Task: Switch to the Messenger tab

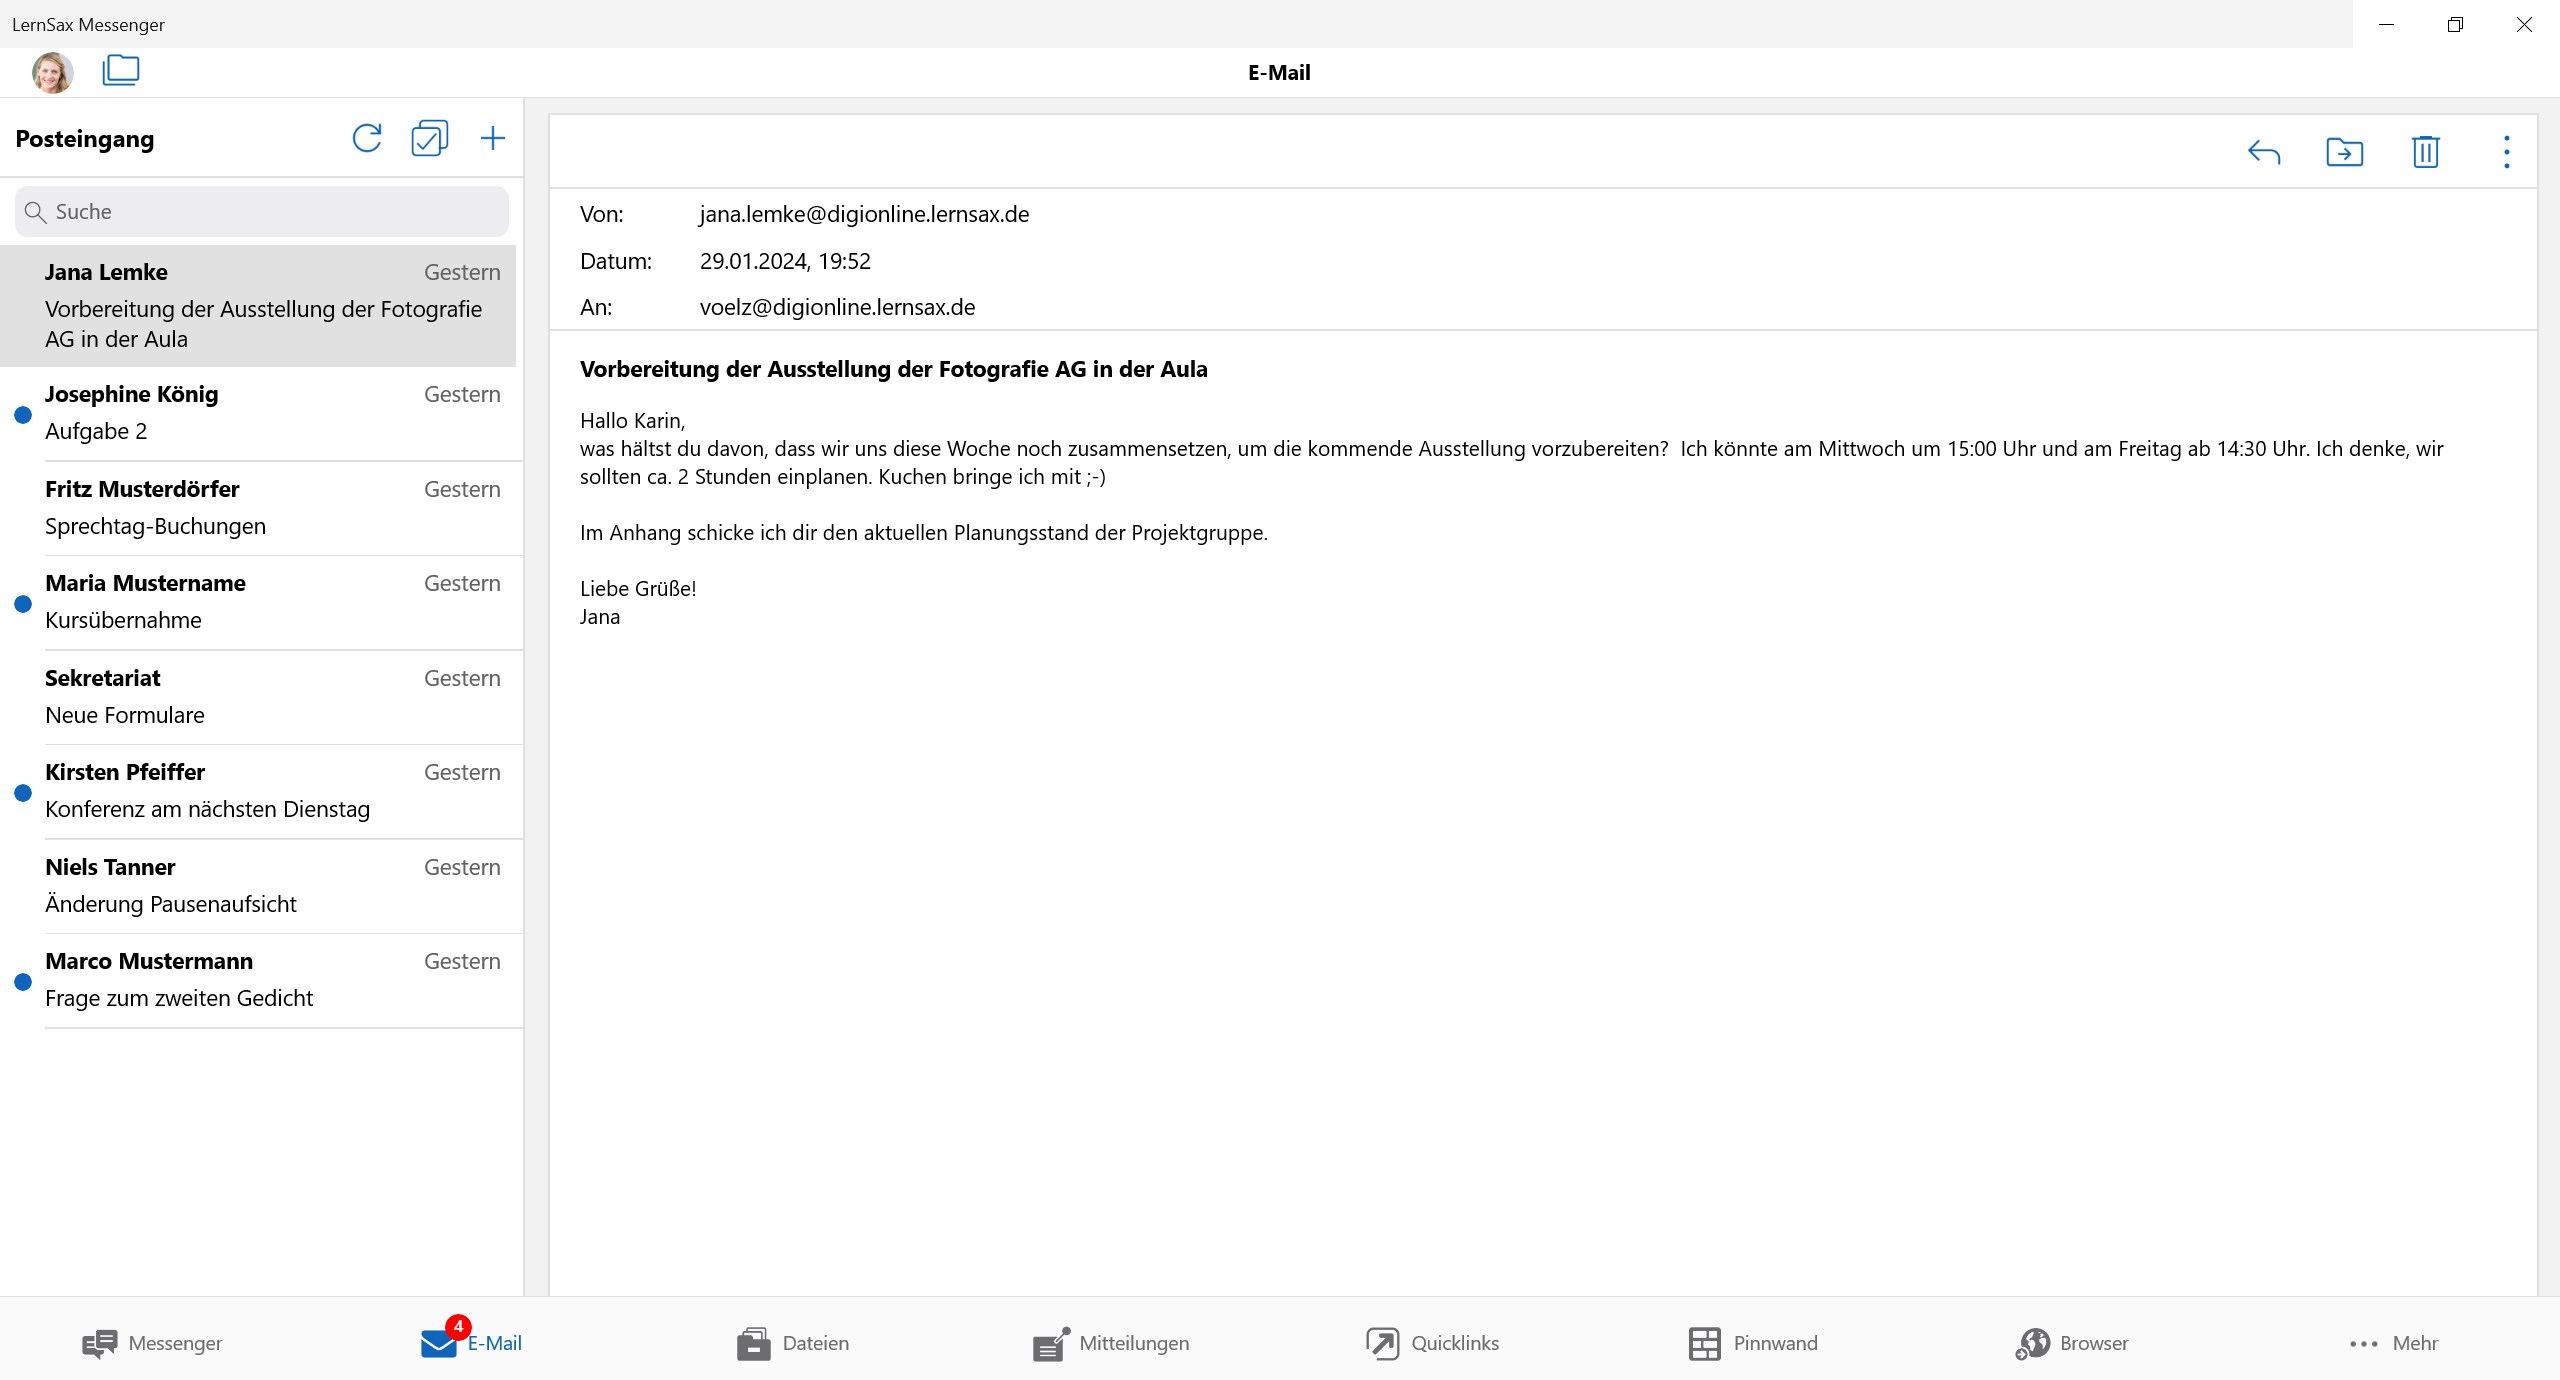Action: (x=152, y=1343)
